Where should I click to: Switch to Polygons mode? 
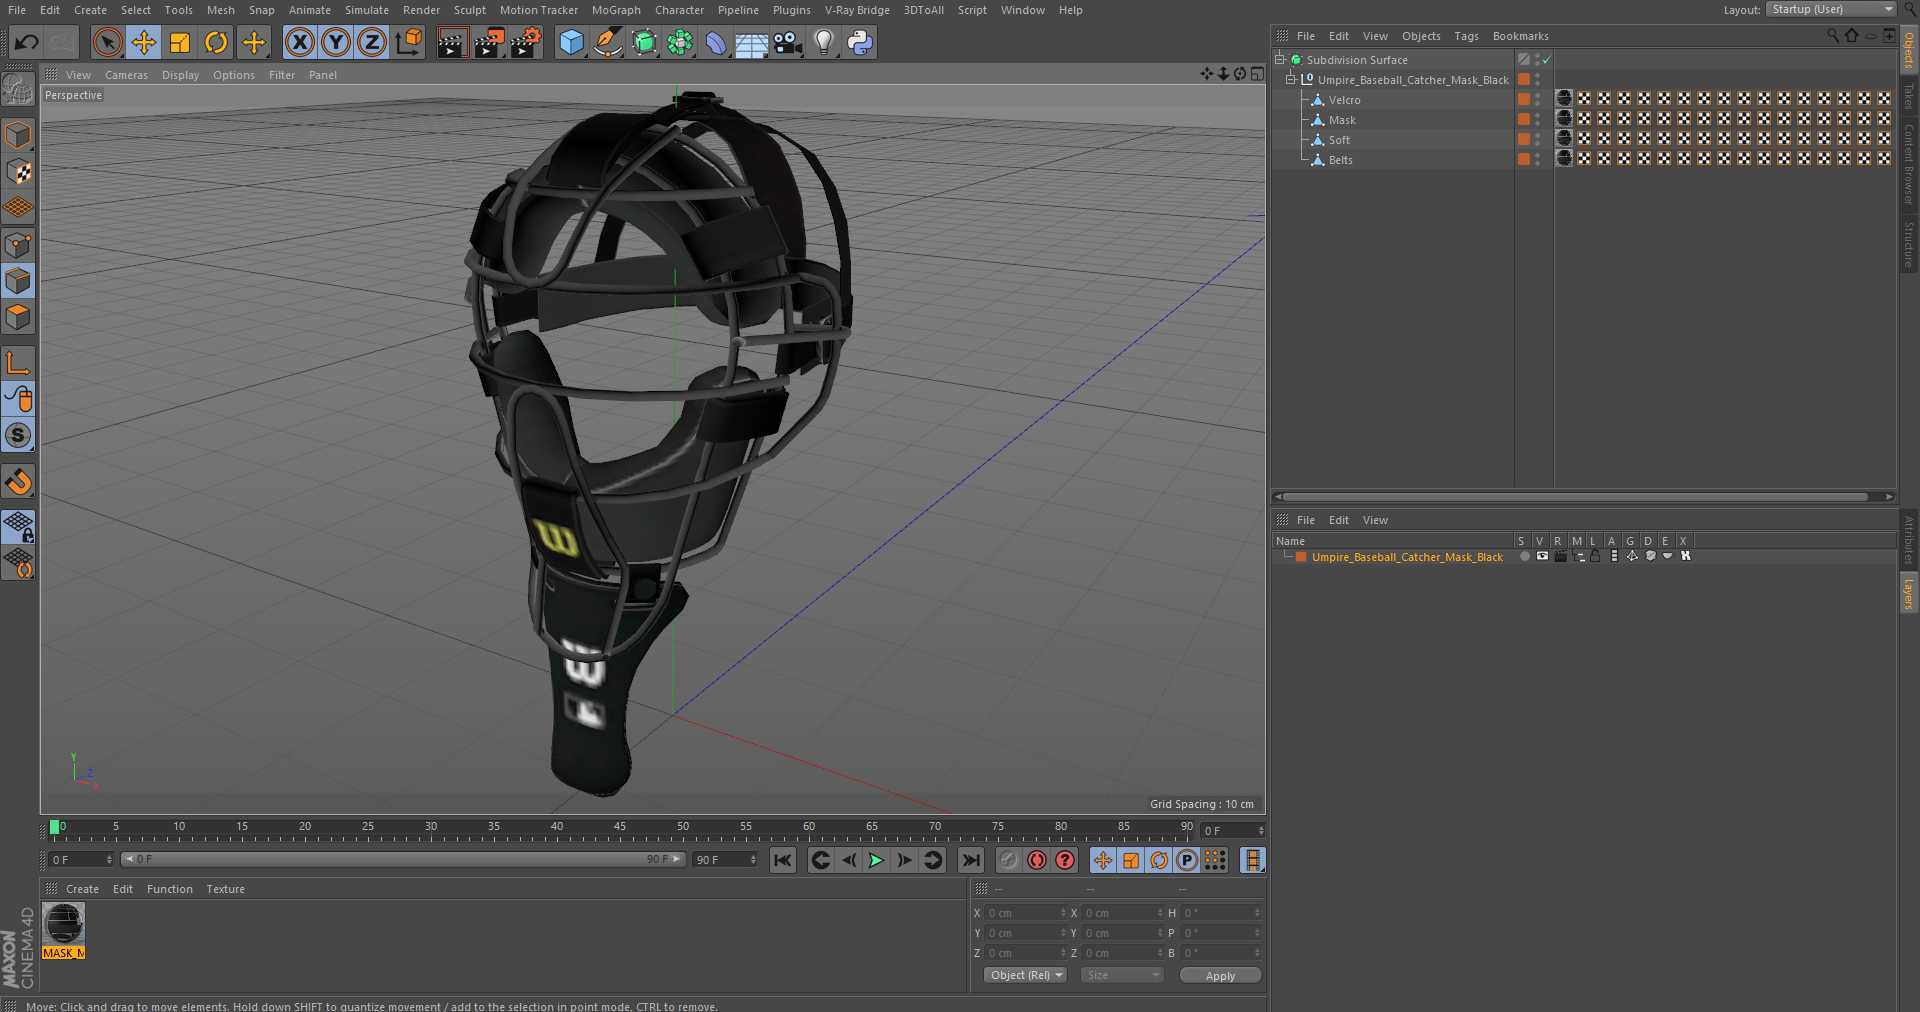pyautogui.click(x=18, y=318)
